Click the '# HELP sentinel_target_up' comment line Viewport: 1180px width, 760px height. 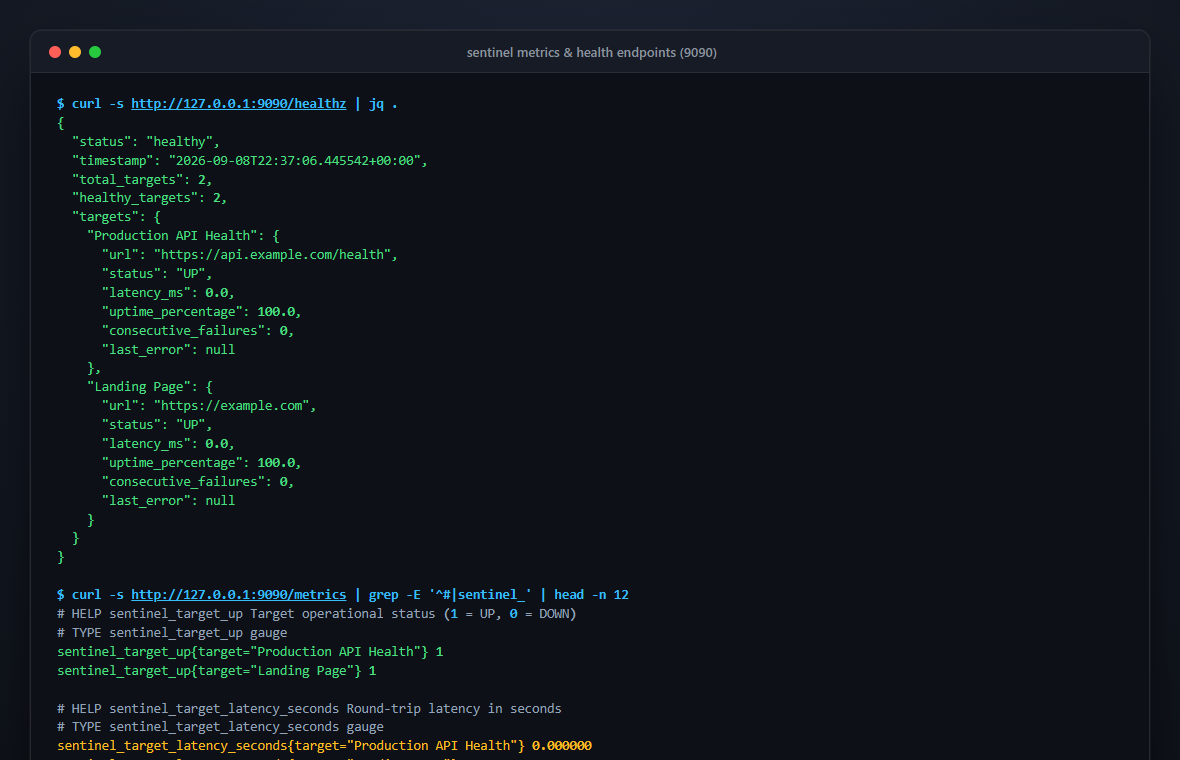(317, 614)
